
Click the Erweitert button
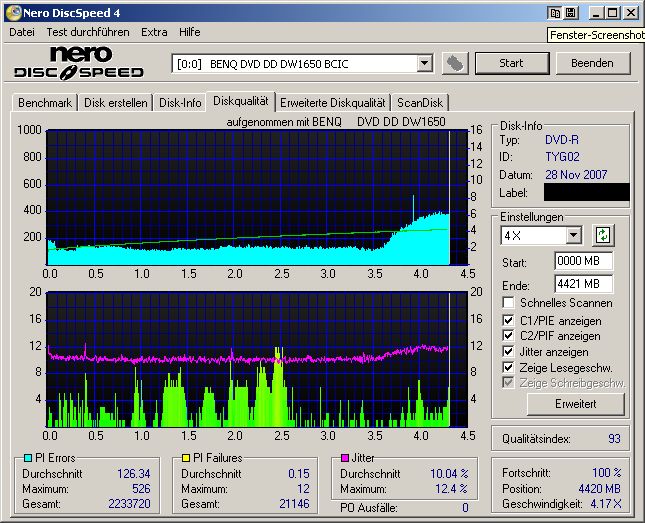575,404
